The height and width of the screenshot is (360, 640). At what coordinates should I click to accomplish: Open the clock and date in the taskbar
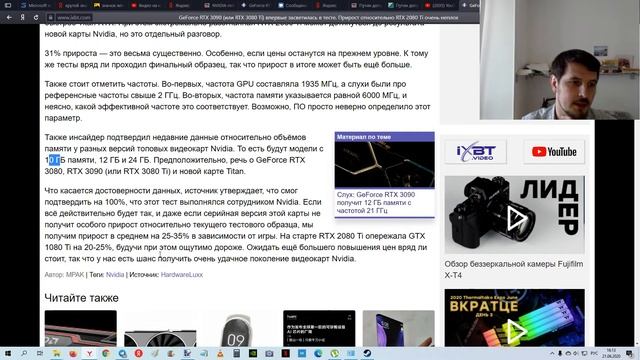pos(611,353)
